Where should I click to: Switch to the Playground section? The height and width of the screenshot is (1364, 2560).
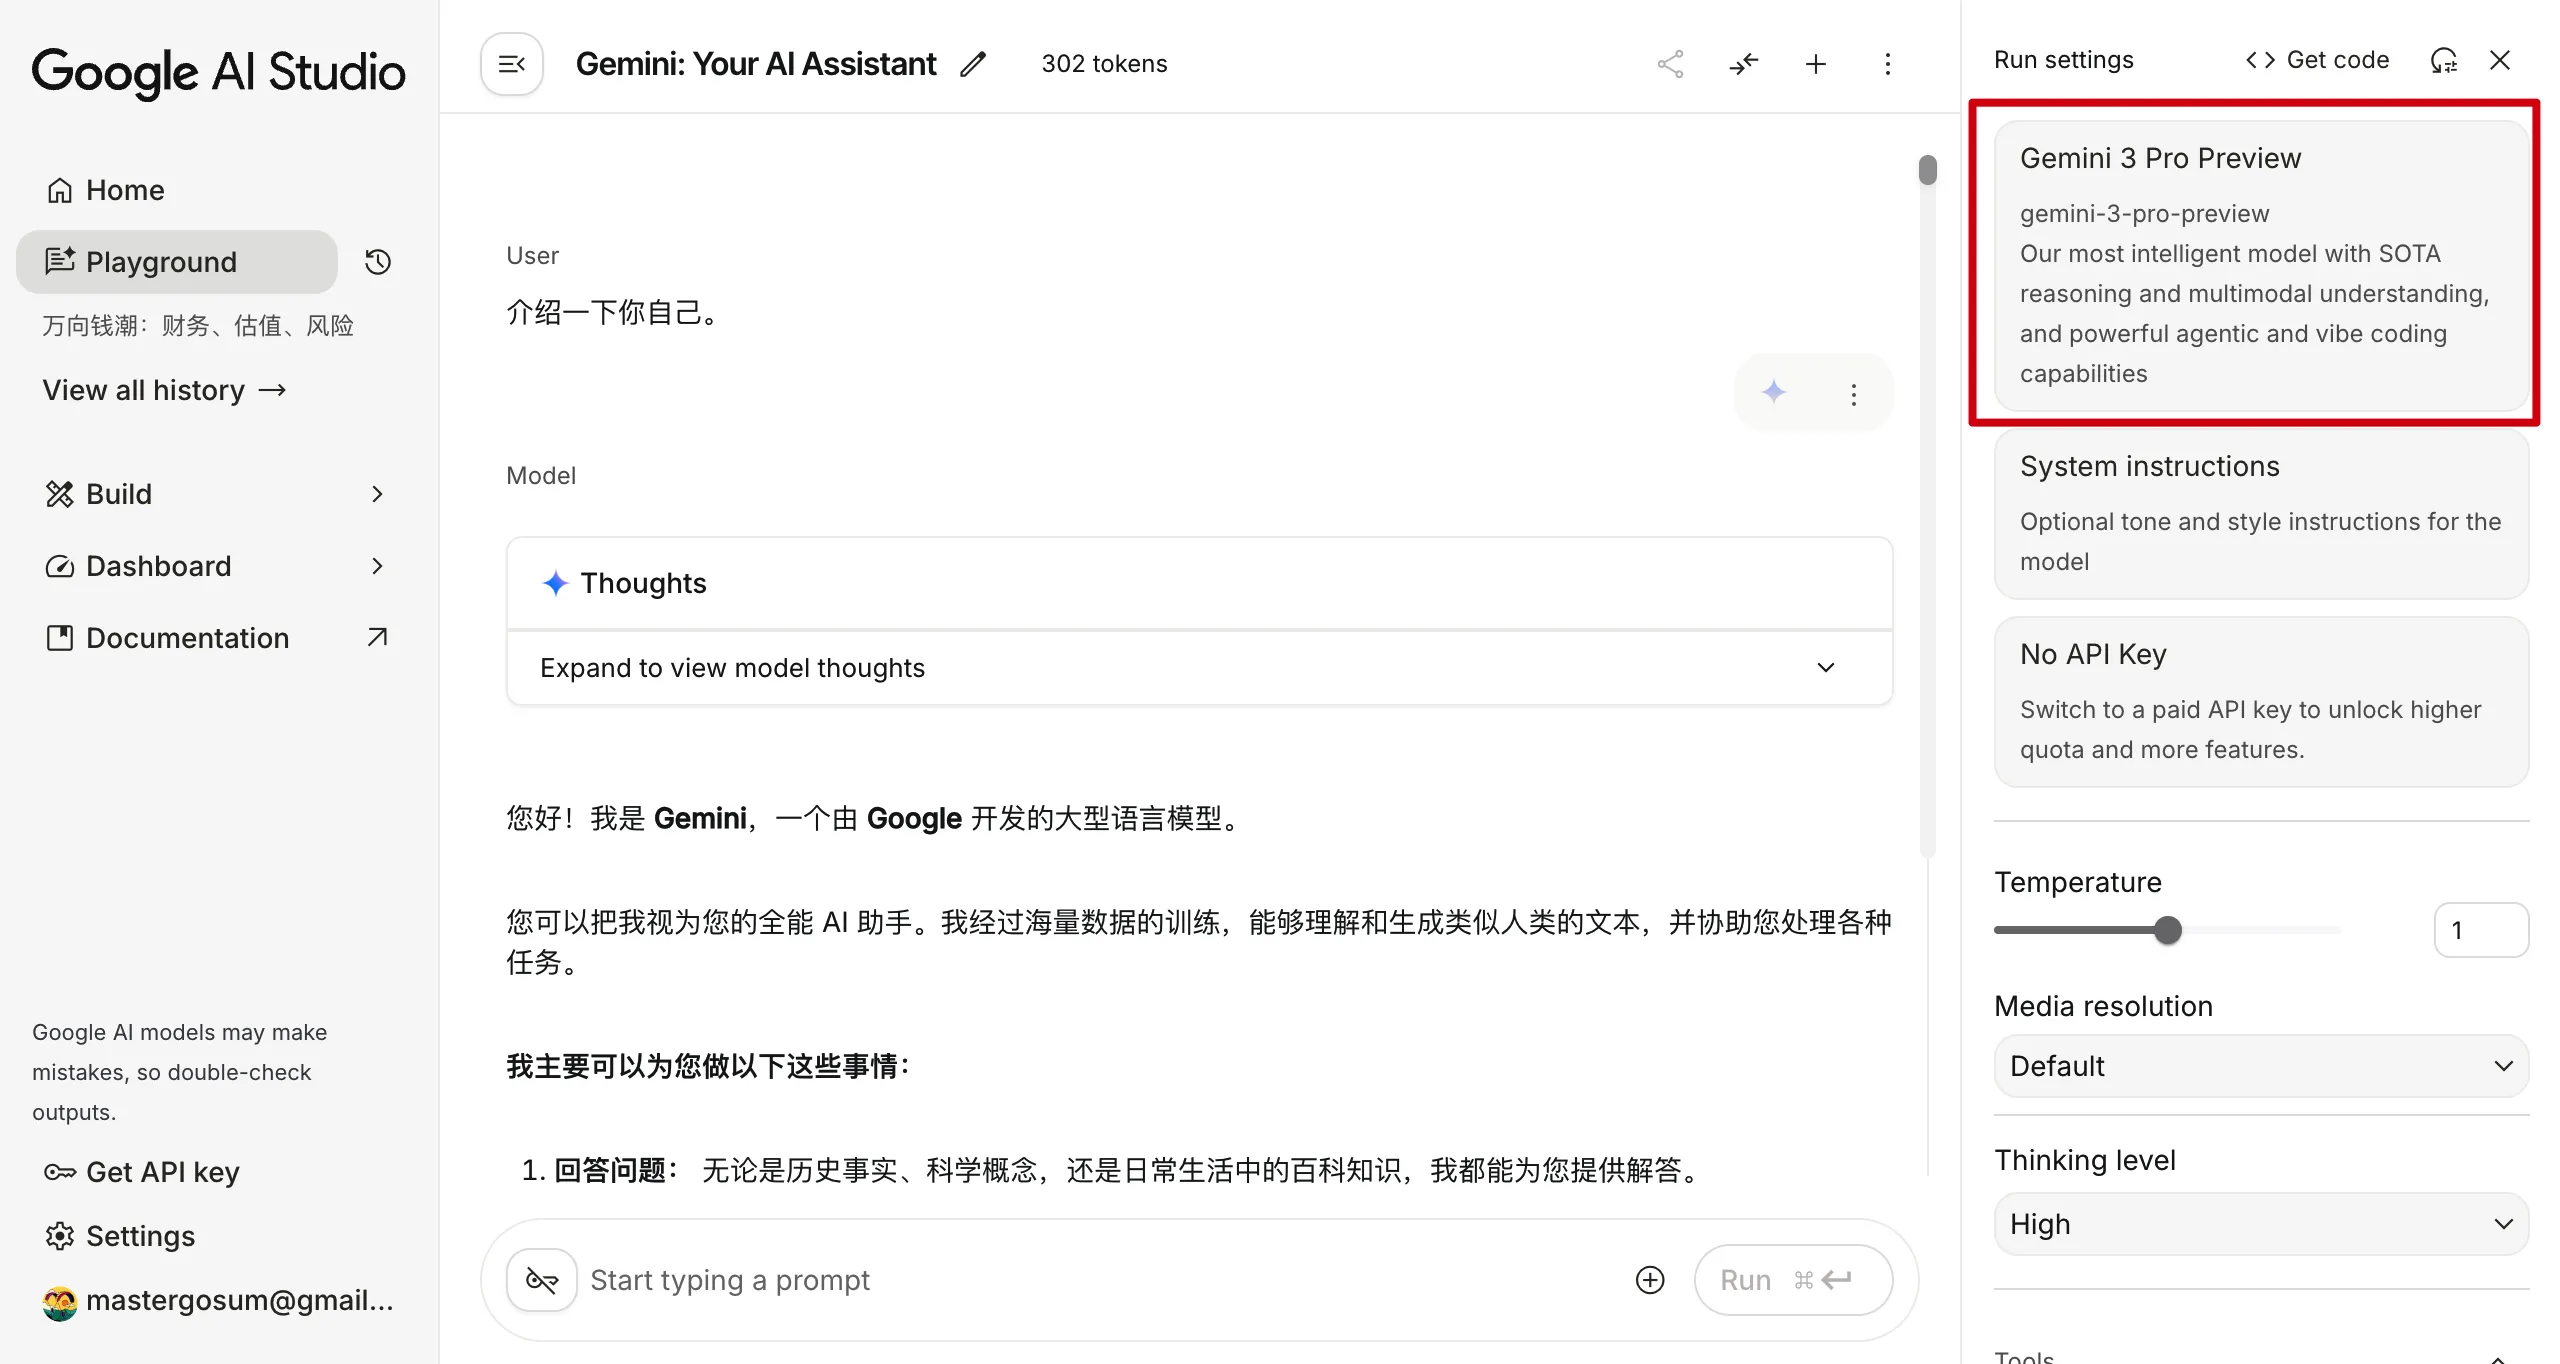coord(161,261)
